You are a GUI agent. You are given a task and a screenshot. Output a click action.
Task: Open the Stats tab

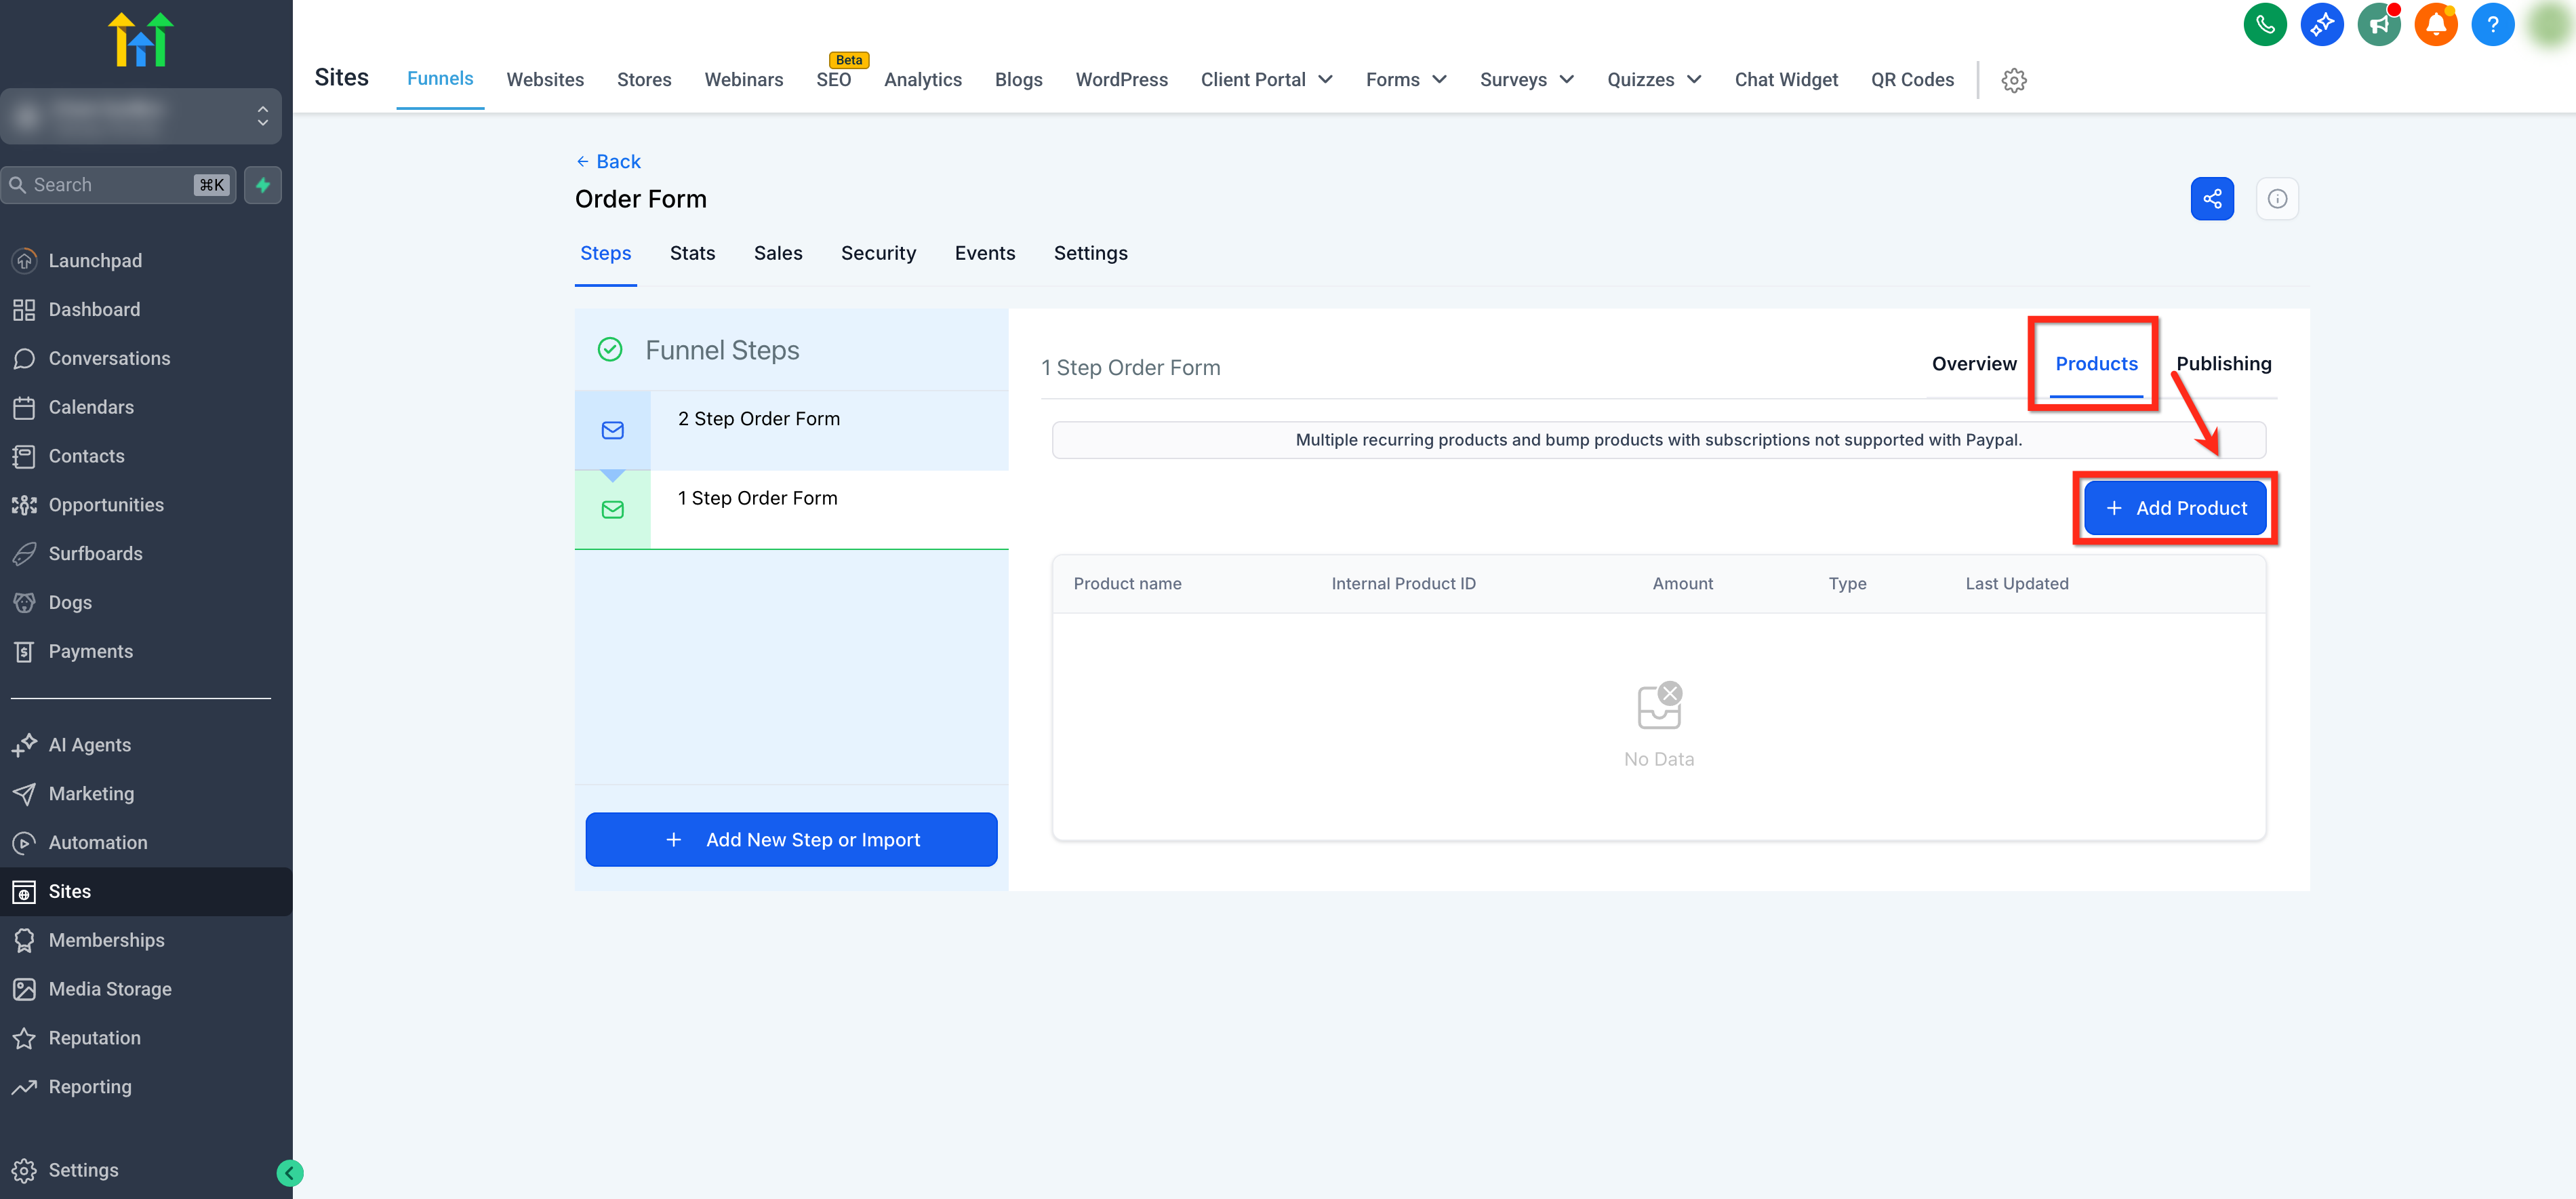692,253
